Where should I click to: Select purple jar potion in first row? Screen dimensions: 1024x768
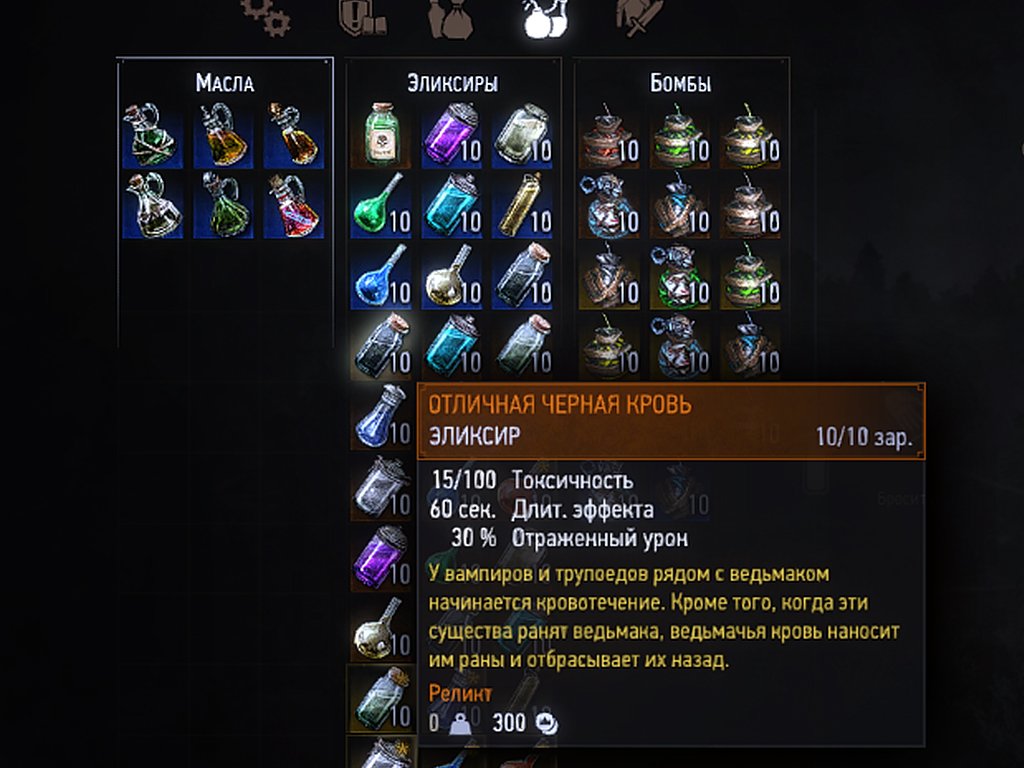tap(451, 135)
